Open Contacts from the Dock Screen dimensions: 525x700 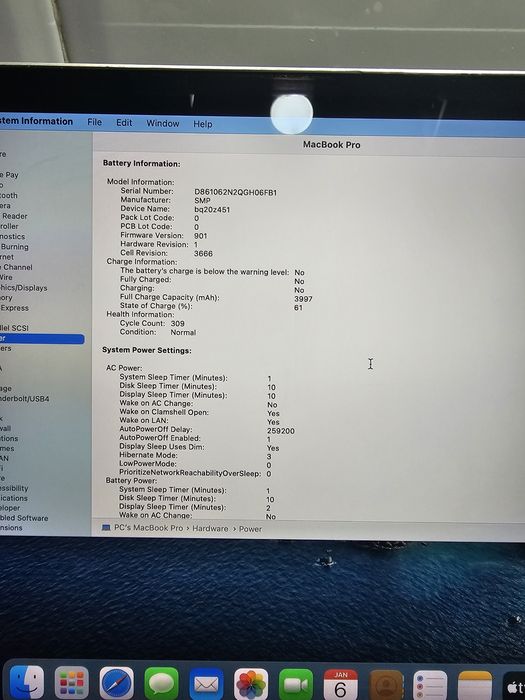pyautogui.click(x=387, y=685)
